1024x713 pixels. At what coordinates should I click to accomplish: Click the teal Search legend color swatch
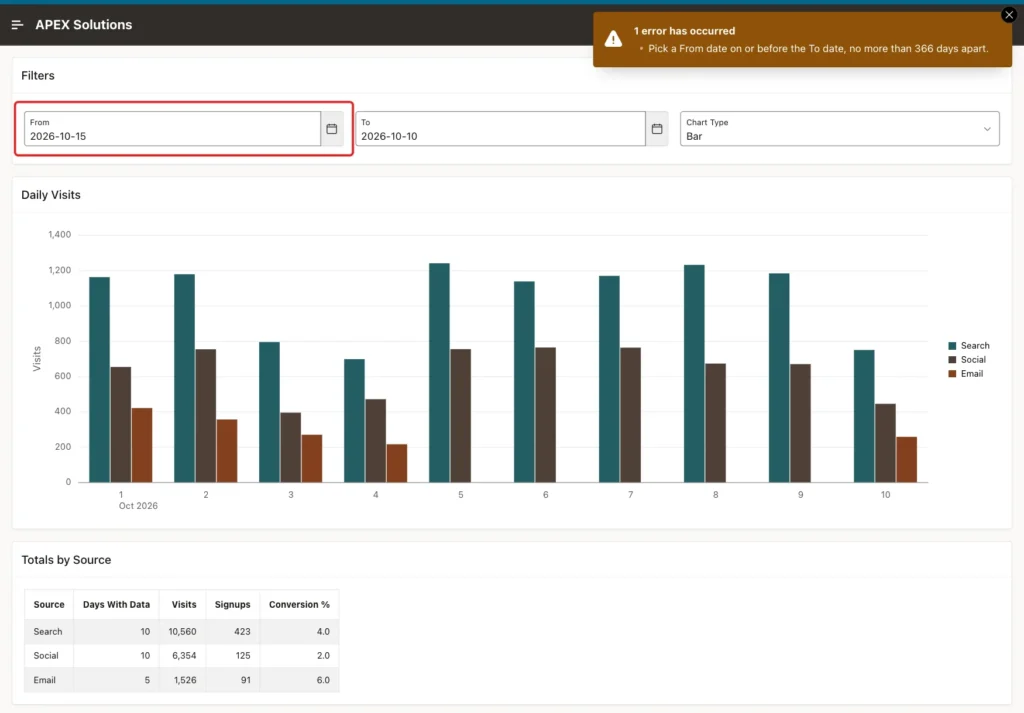click(952, 345)
